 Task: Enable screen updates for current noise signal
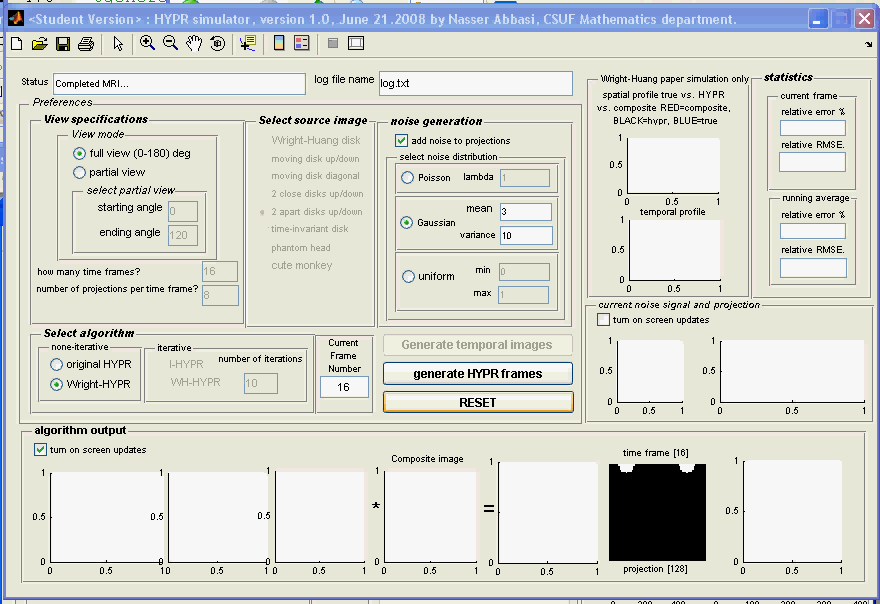(x=603, y=320)
